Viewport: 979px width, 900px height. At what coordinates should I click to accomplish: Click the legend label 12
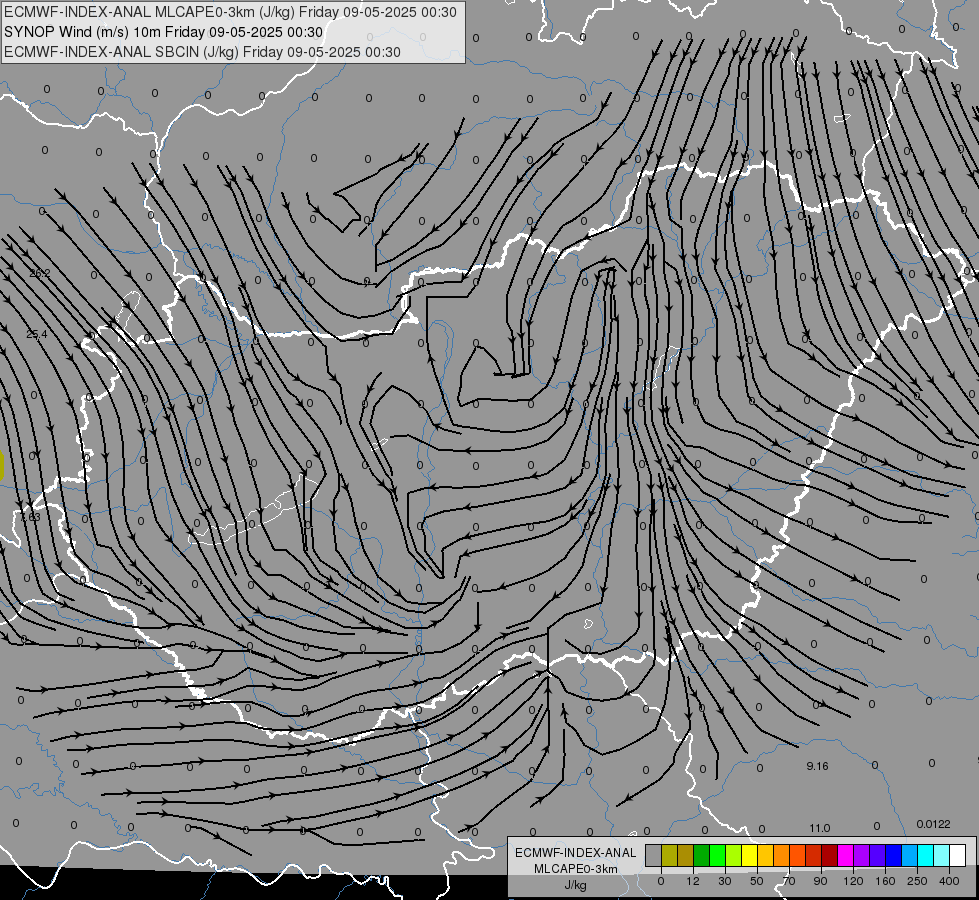point(693,881)
